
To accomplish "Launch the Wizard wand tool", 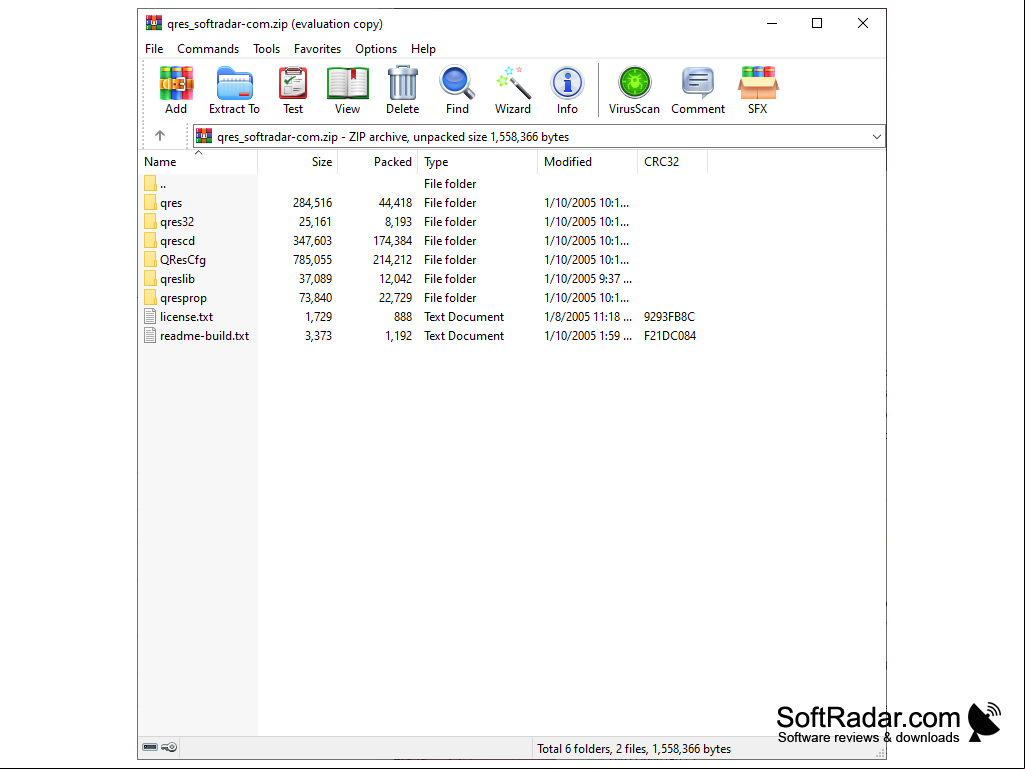I will point(512,90).
